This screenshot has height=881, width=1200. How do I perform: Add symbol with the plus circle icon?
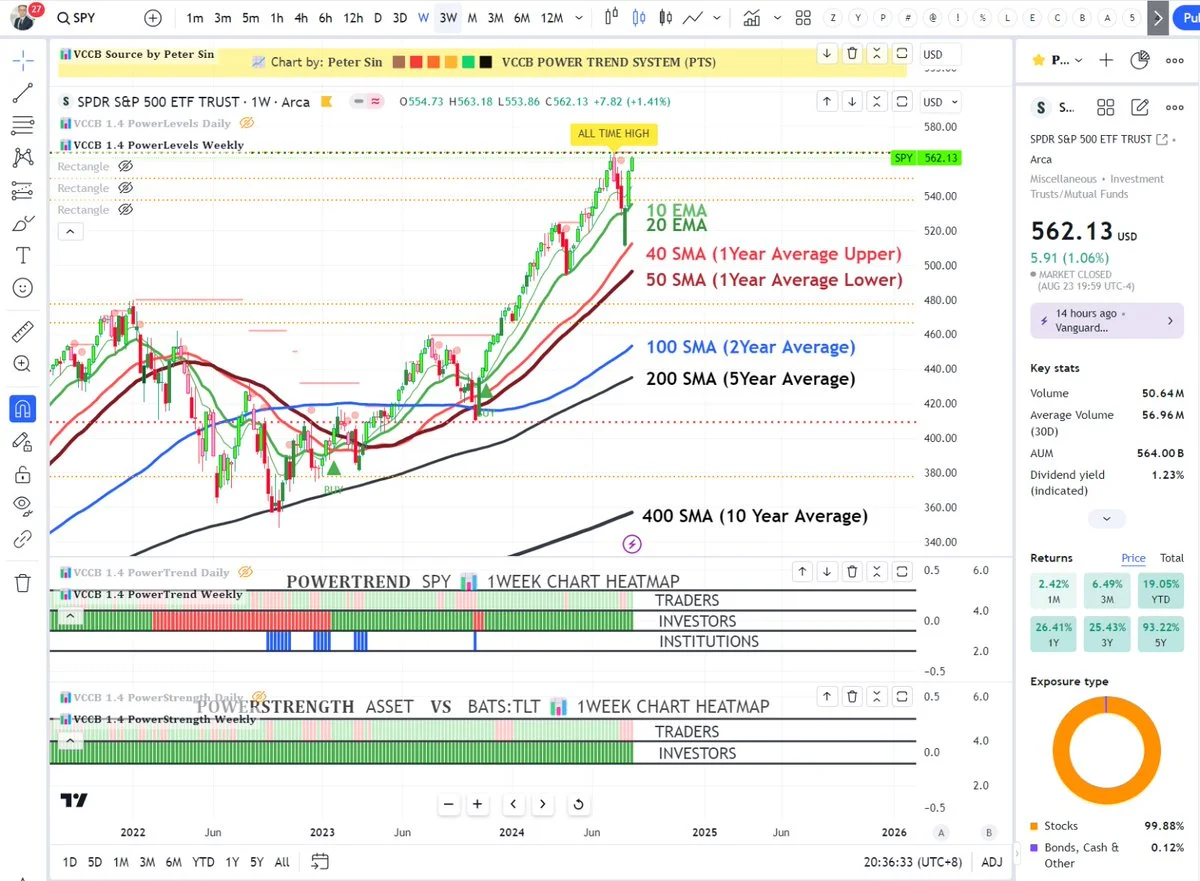pos(153,18)
